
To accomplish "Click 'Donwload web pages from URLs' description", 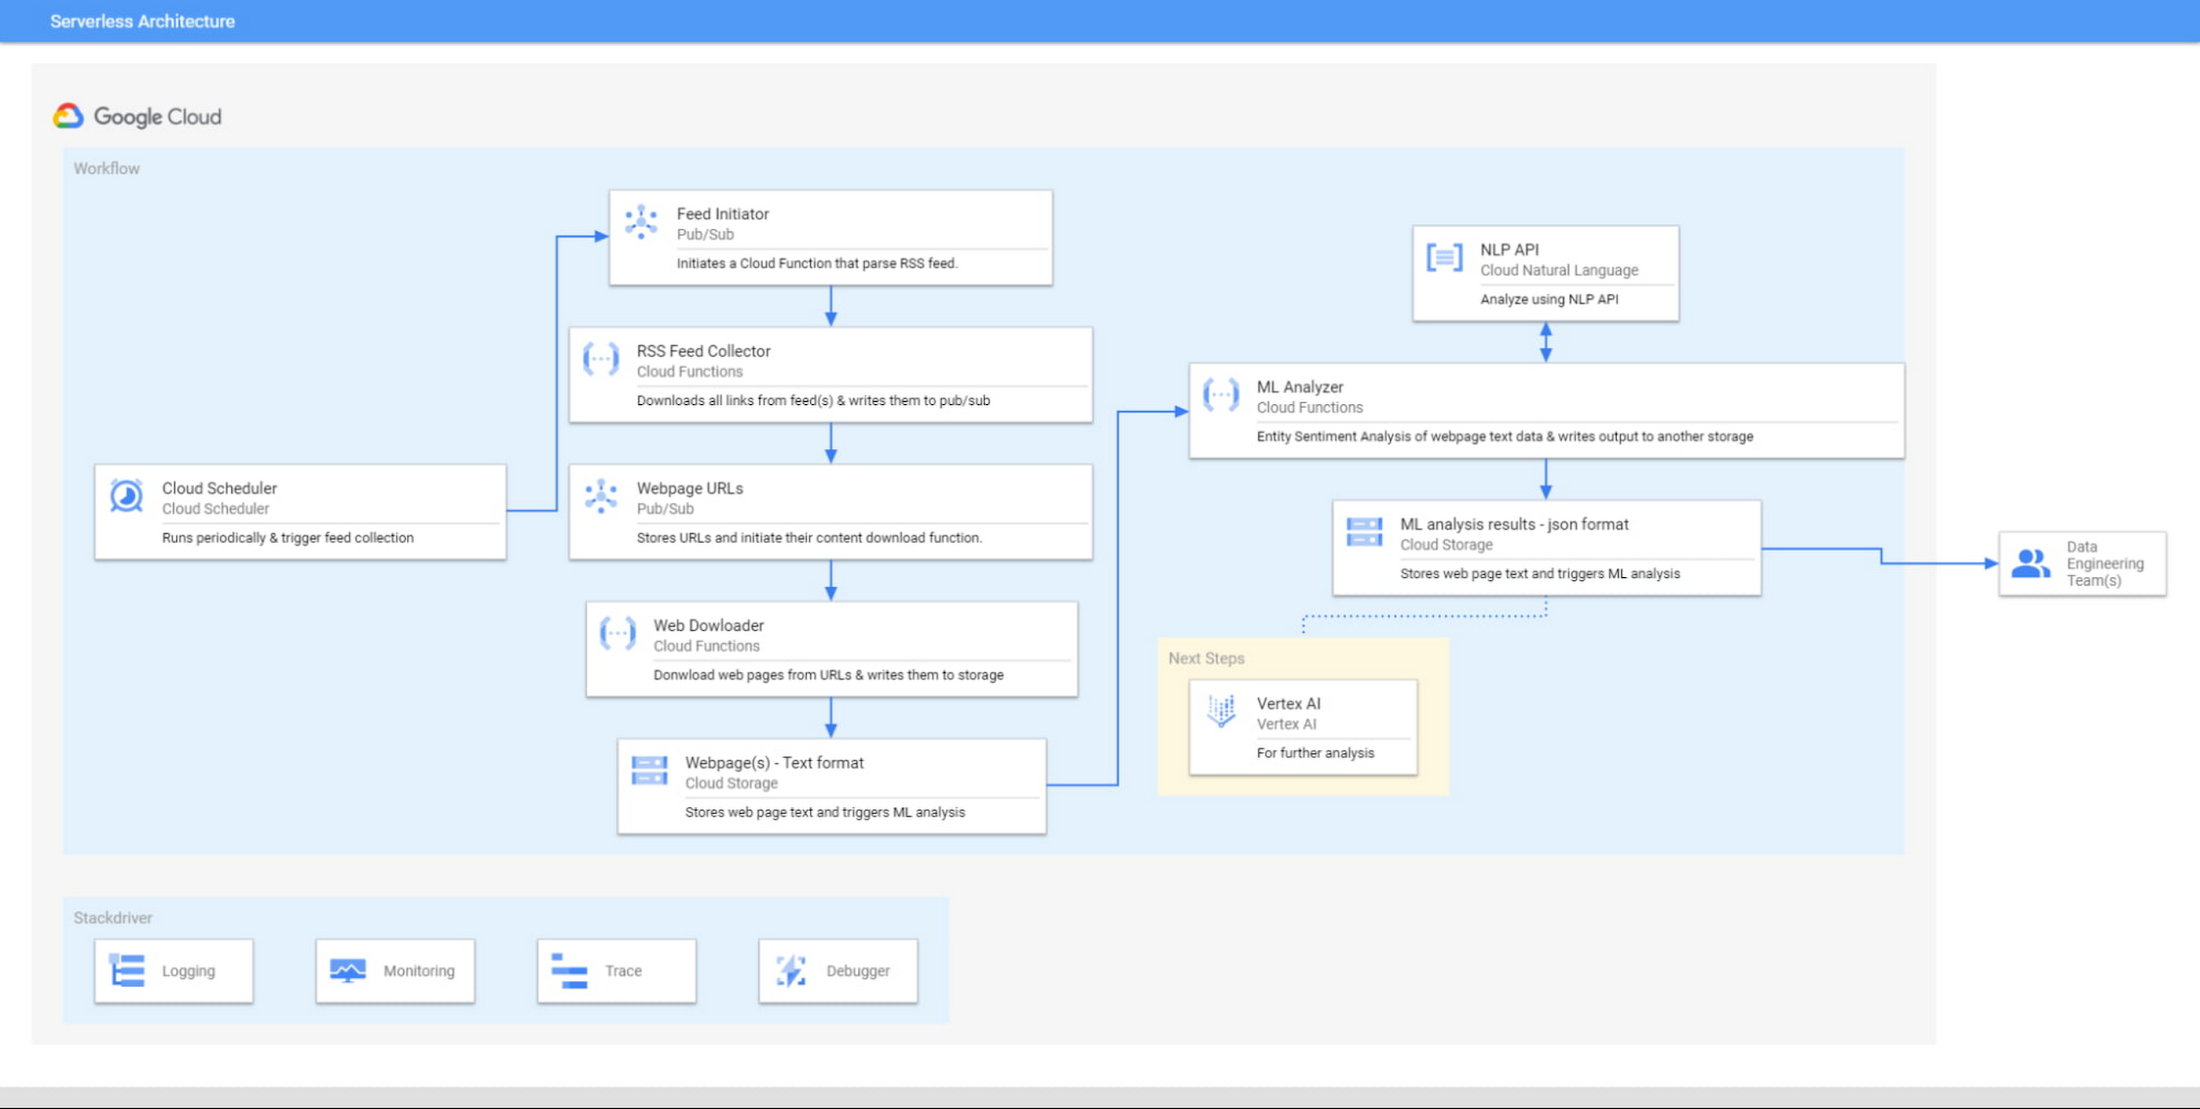I will (828, 674).
